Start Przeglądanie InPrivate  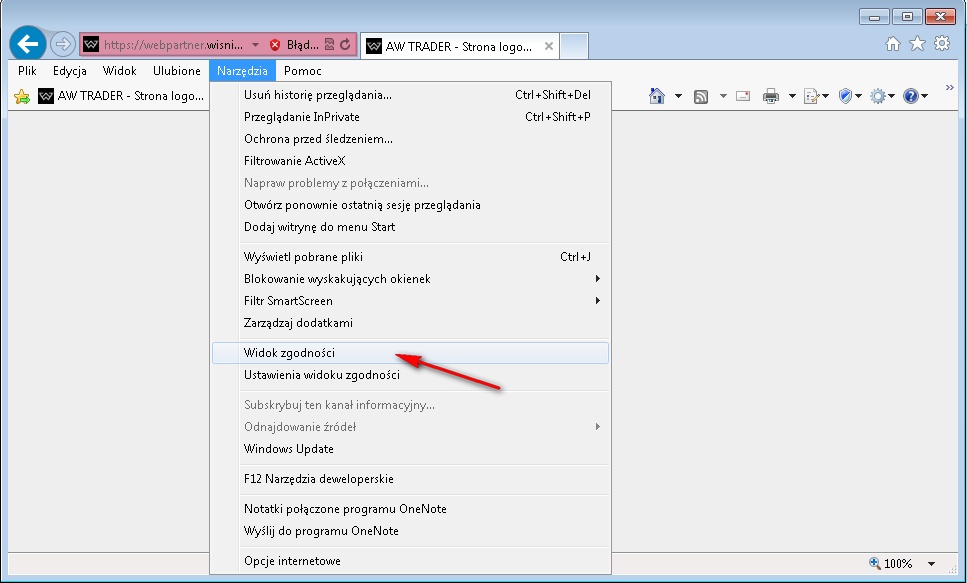tap(410, 117)
